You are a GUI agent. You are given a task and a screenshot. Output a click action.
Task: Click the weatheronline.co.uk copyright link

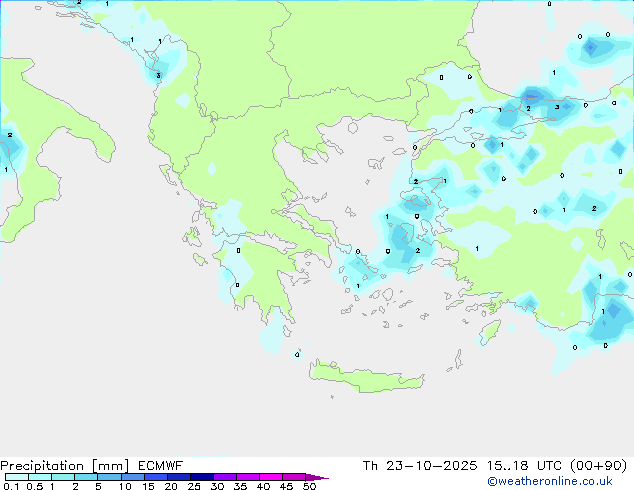click(x=550, y=481)
